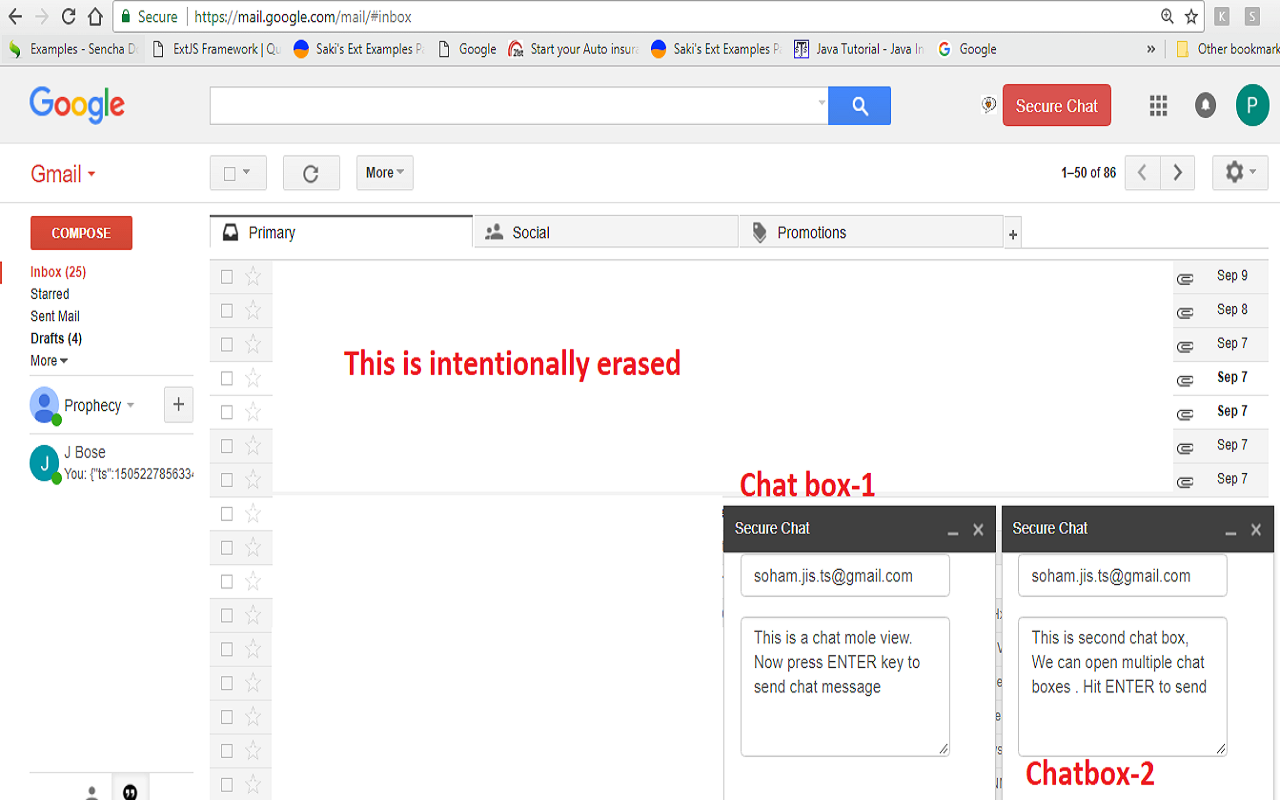
Task: Click the blue search magnifying glass
Action: click(x=859, y=105)
